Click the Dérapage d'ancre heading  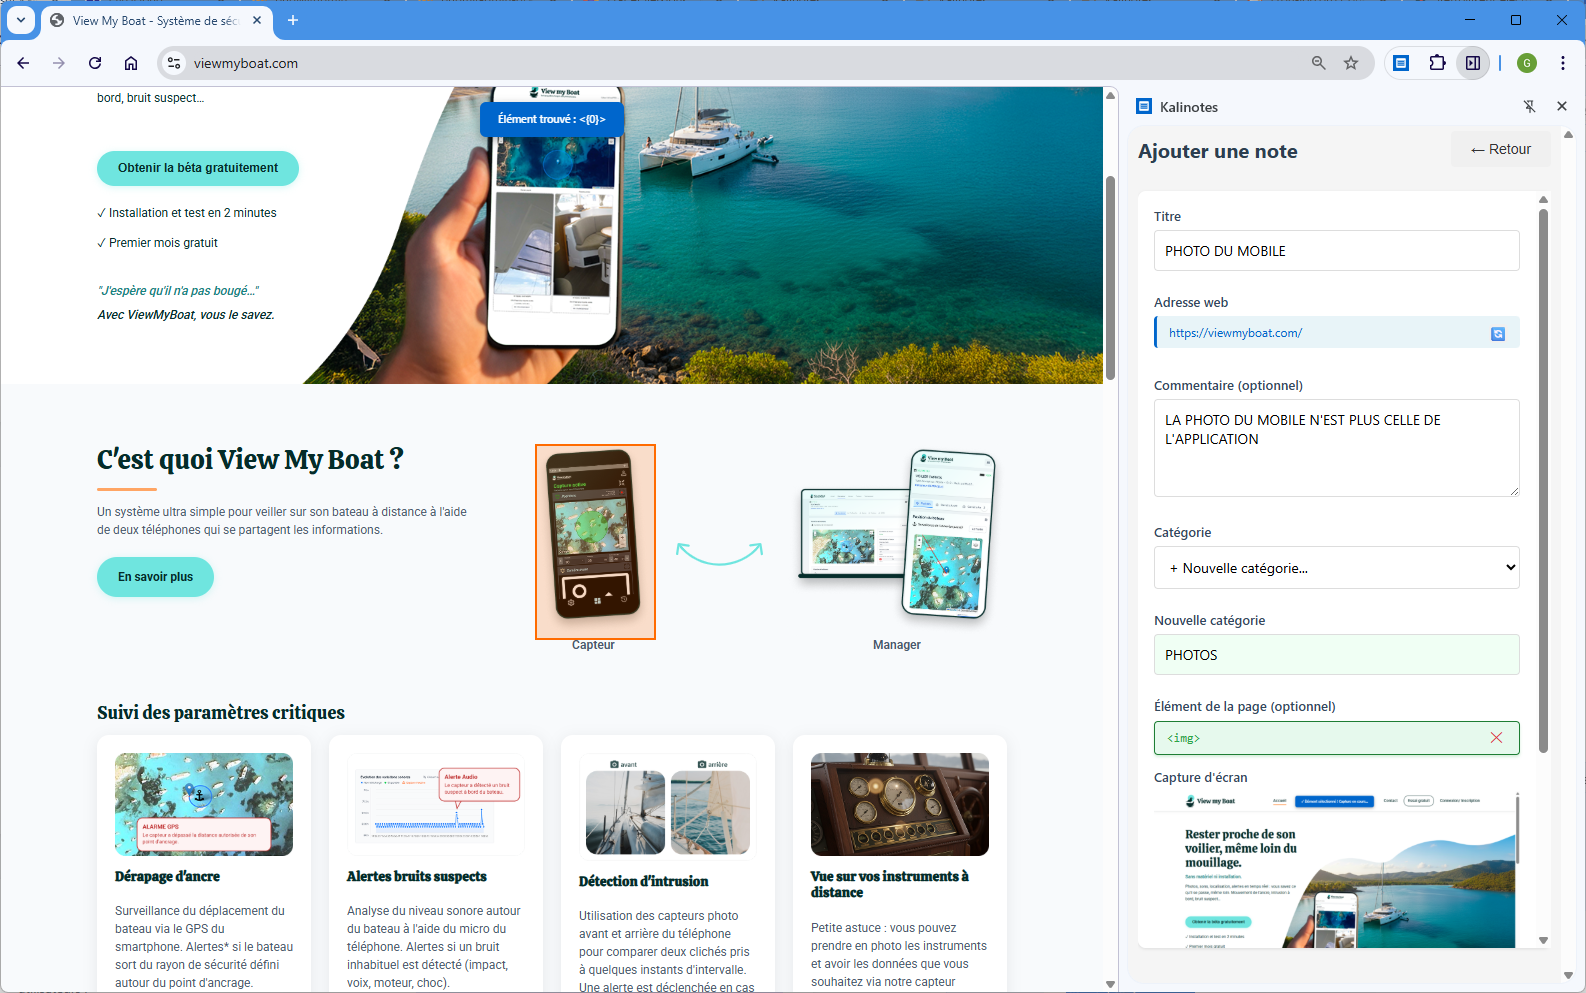167,876
